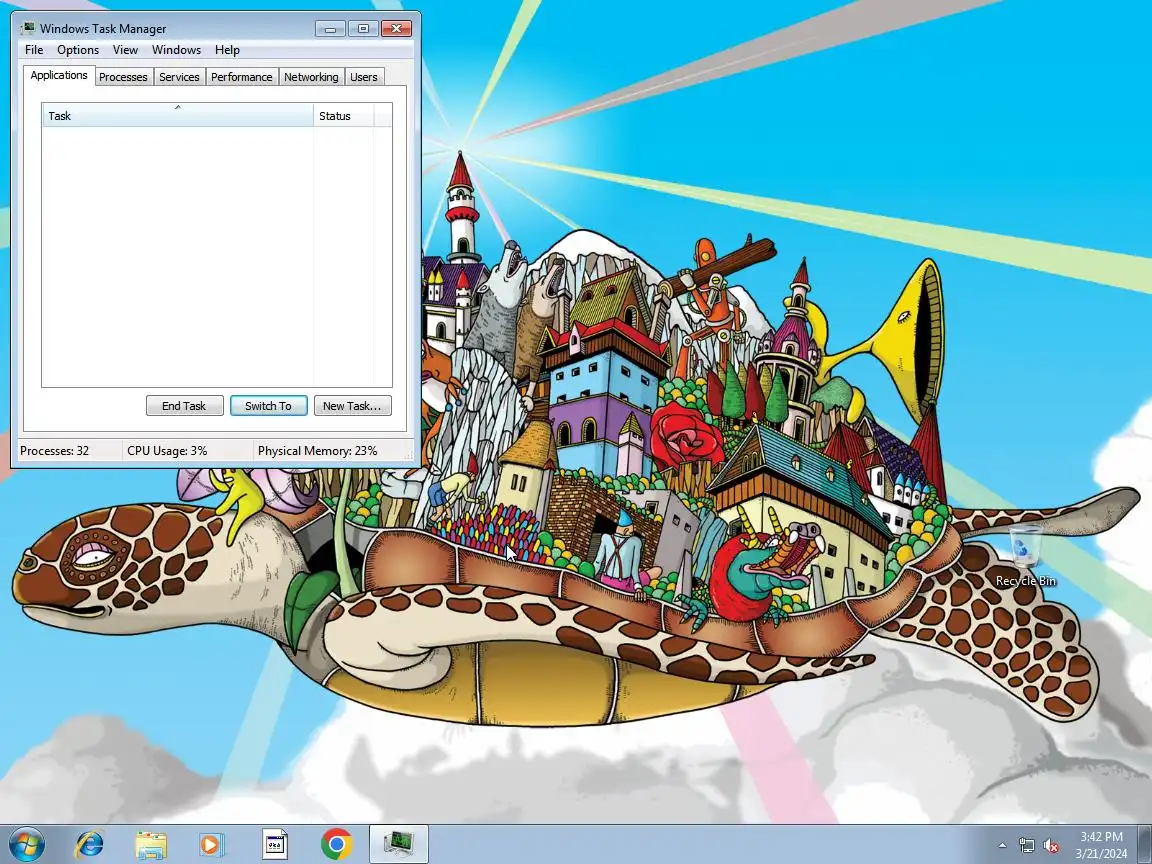
Task: Click the Switch To button
Action: click(268, 406)
